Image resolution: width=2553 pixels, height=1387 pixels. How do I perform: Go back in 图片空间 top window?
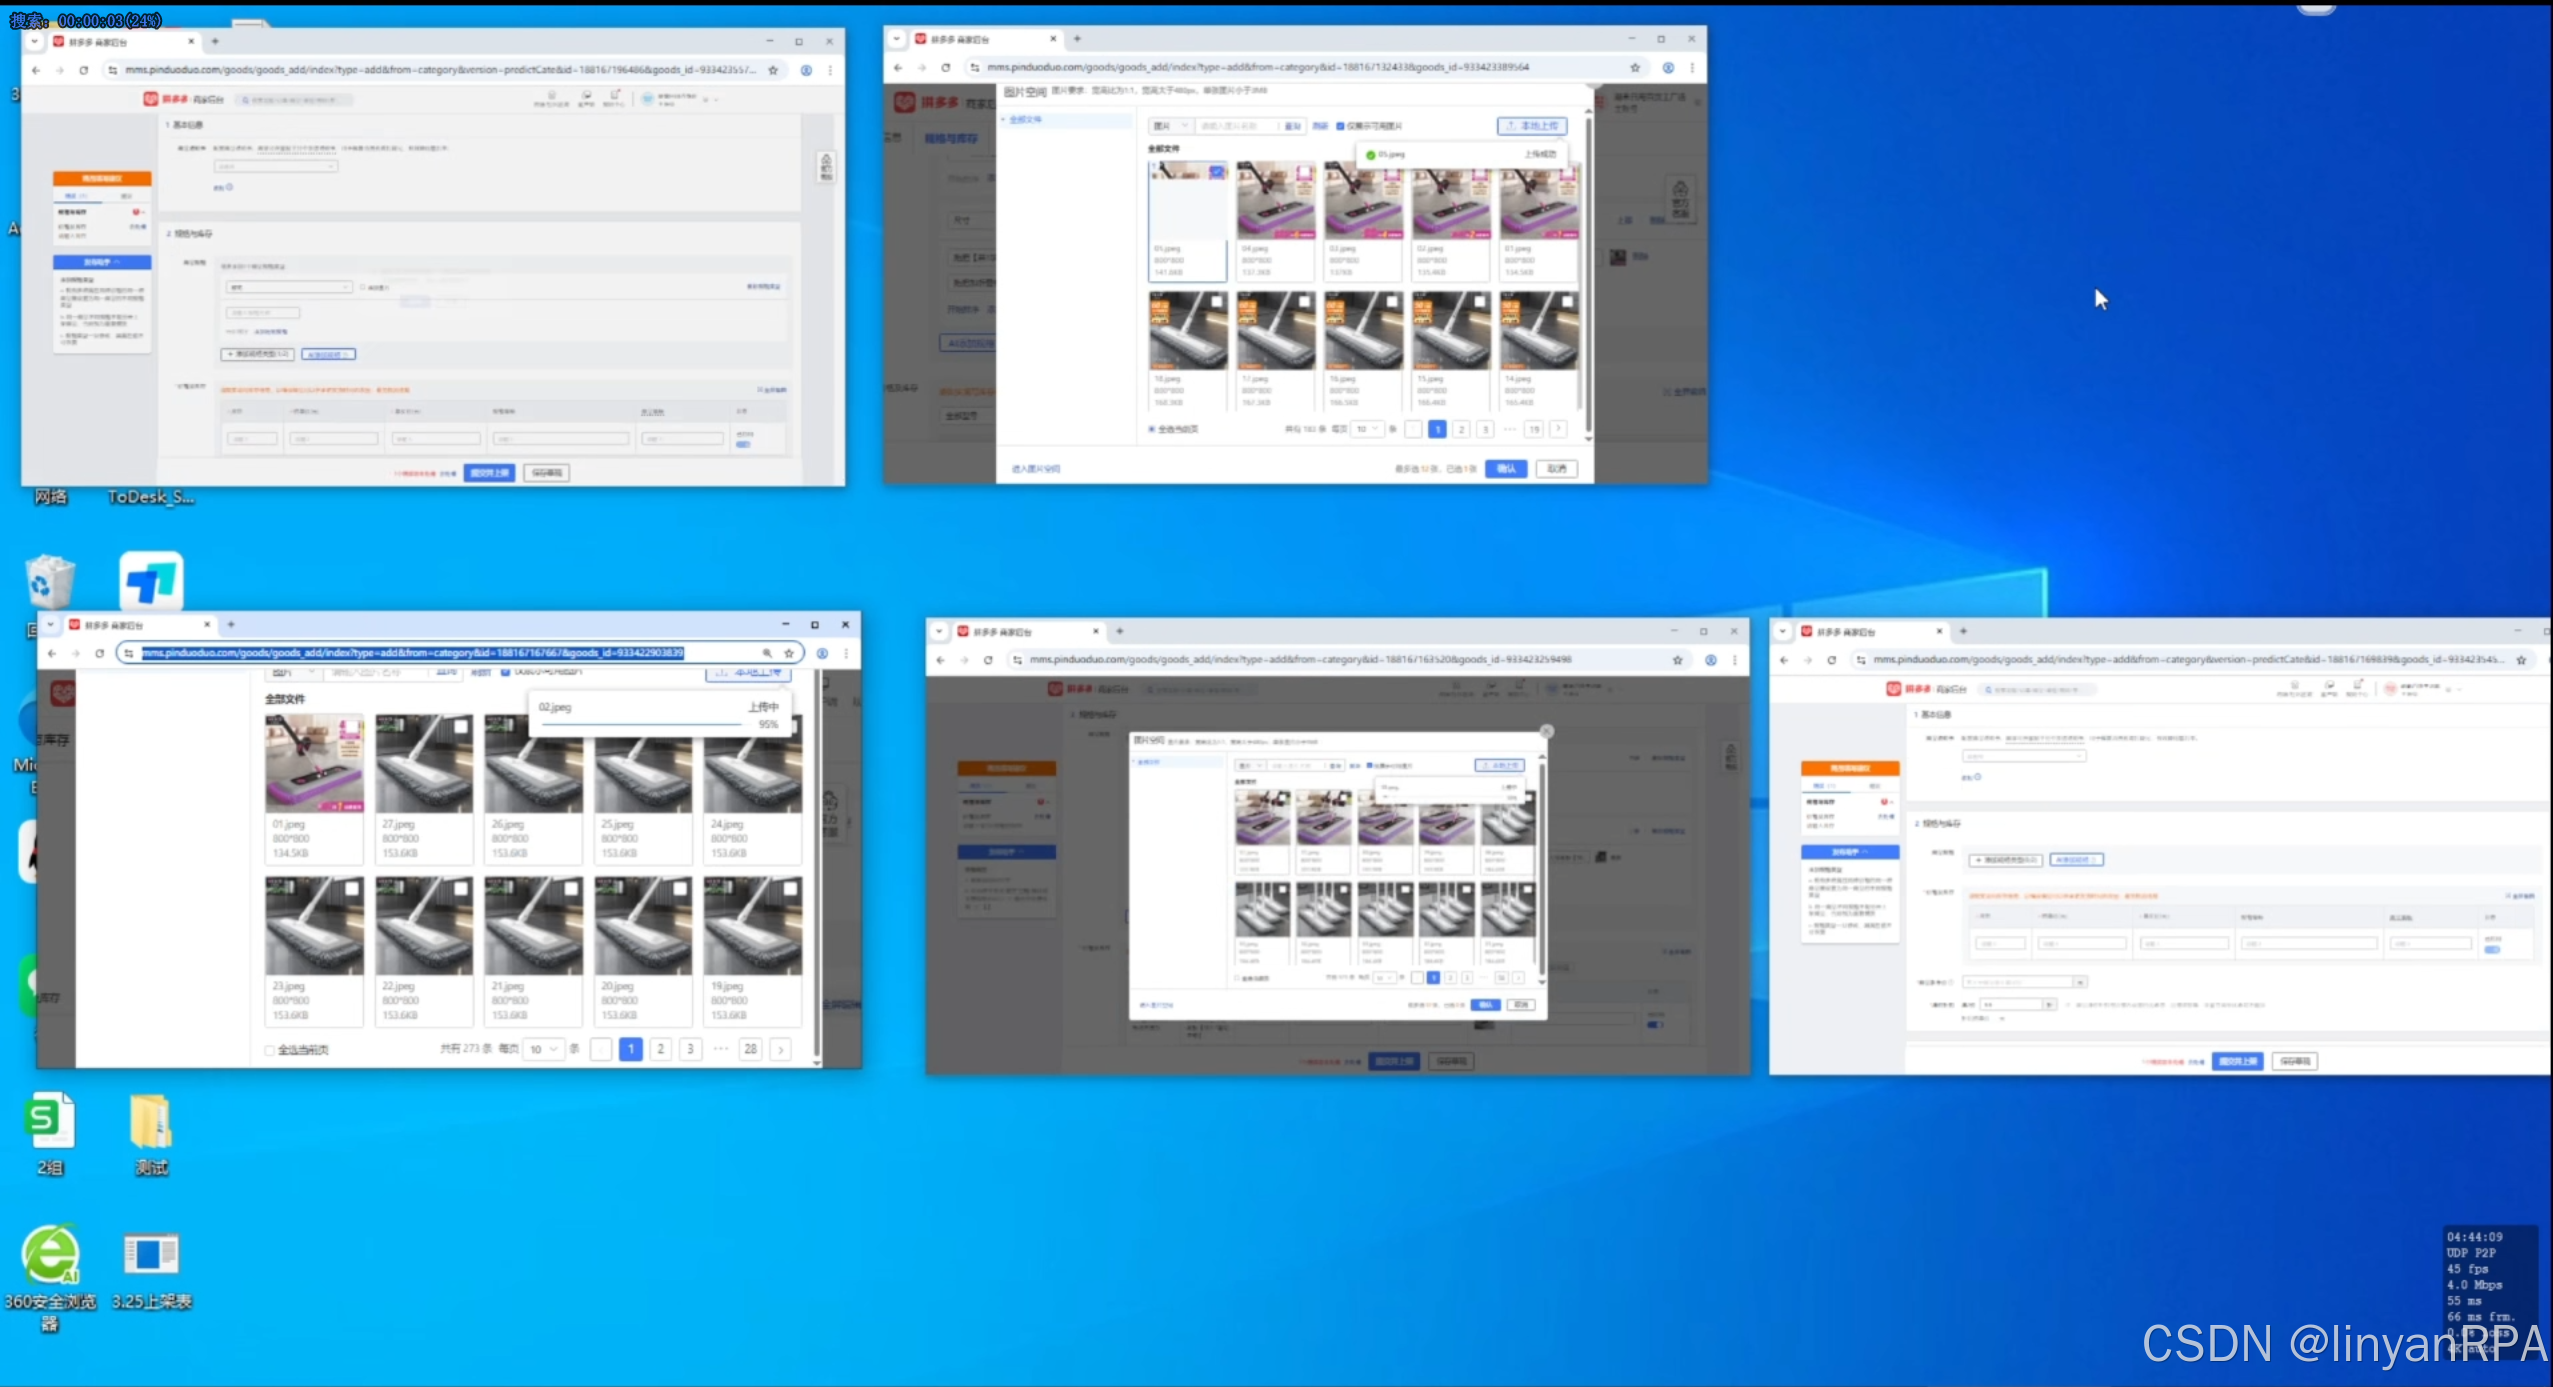898,67
